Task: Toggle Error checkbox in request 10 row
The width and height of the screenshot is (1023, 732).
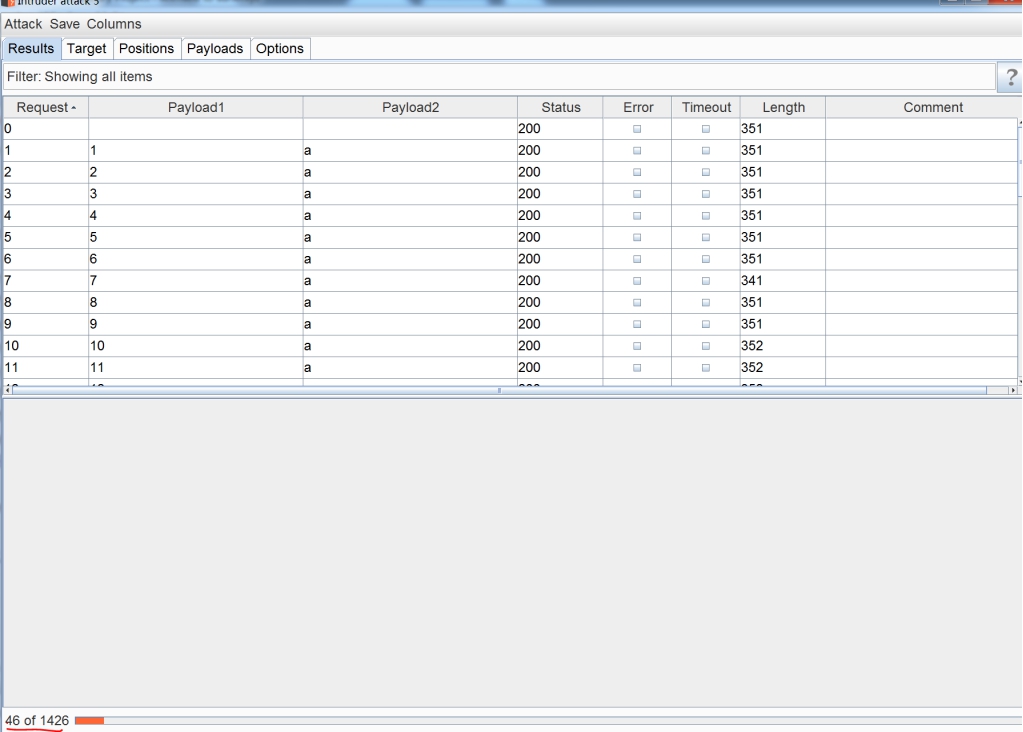Action: [x=637, y=346]
